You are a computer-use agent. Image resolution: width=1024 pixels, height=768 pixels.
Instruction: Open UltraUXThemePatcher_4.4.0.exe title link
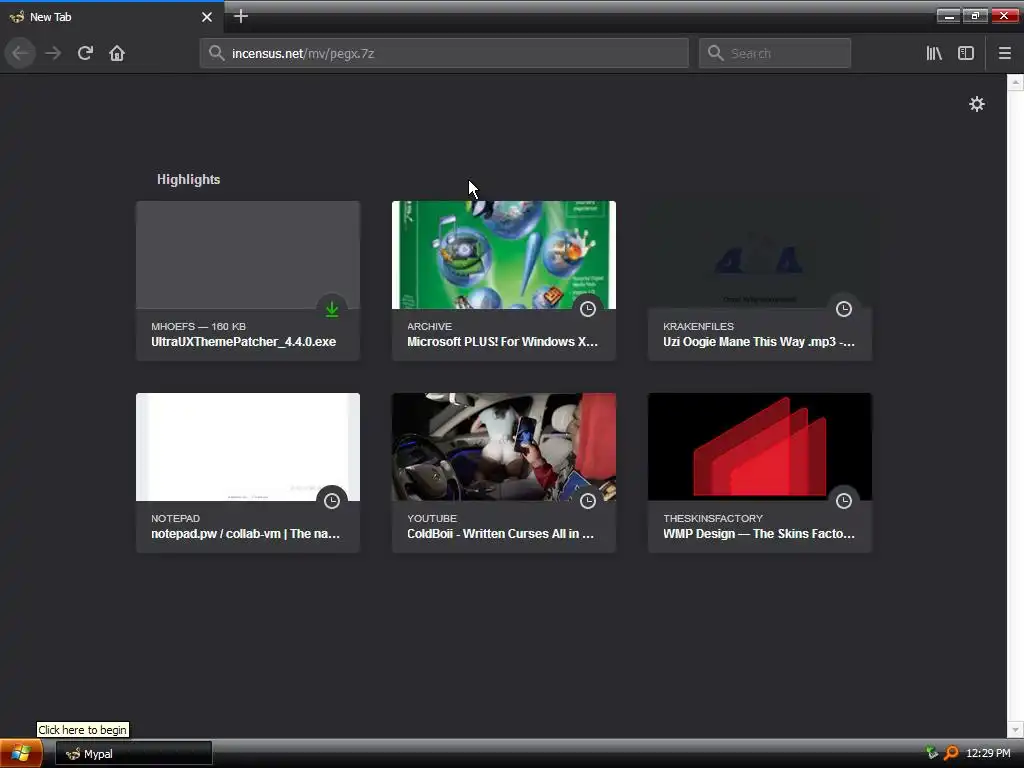(244, 342)
